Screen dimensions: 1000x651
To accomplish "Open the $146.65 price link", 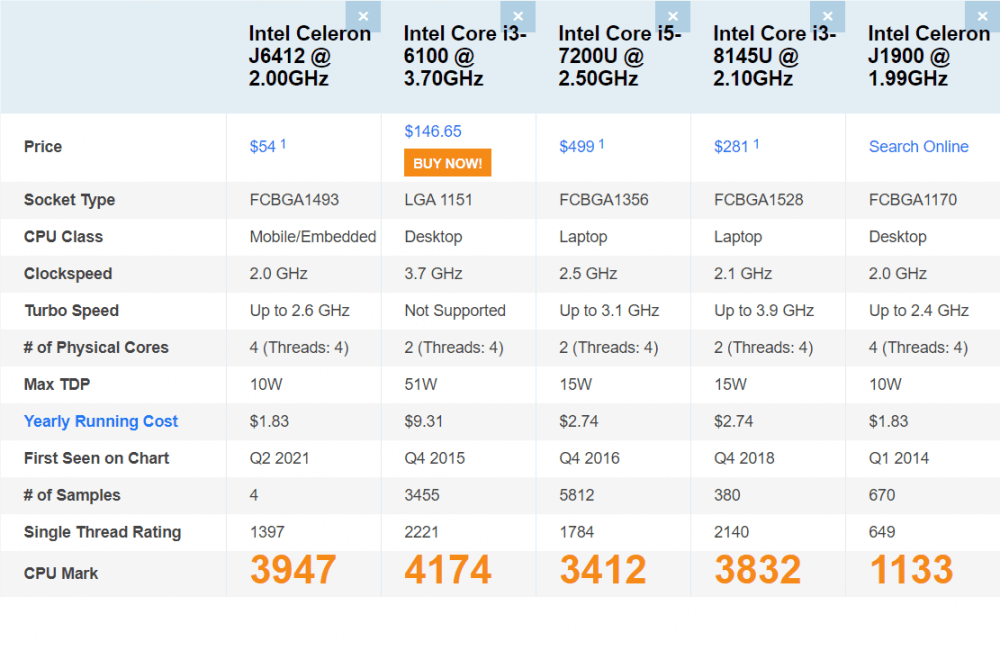I will point(433,131).
